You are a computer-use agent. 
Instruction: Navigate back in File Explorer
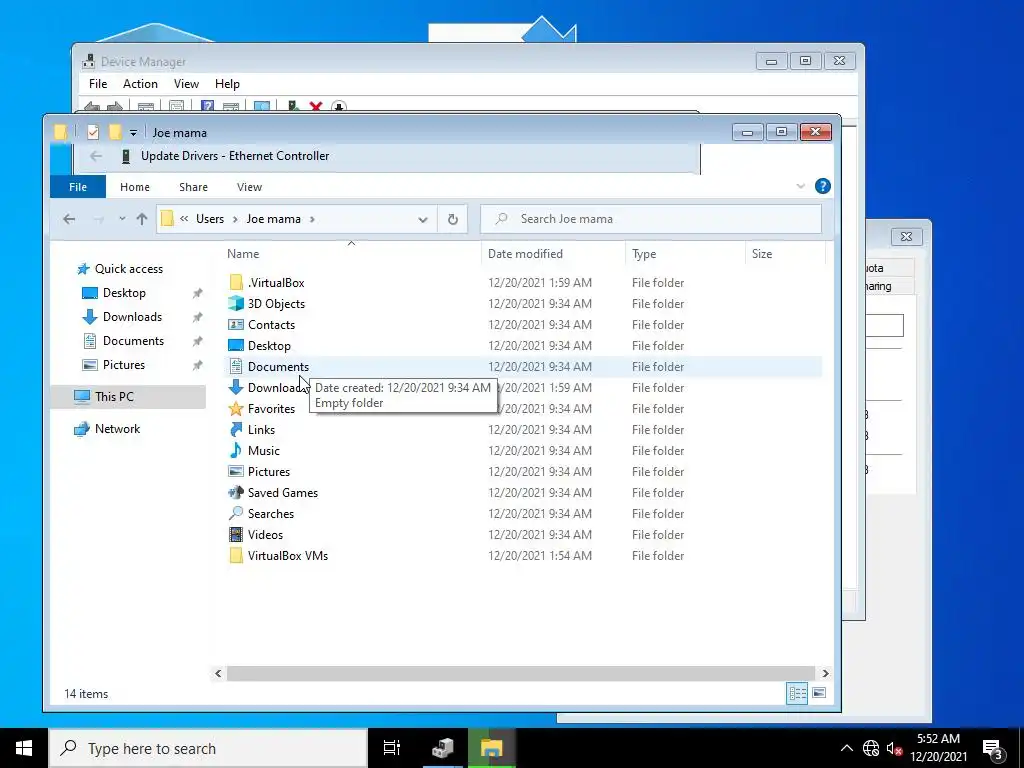[x=69, y=219]
